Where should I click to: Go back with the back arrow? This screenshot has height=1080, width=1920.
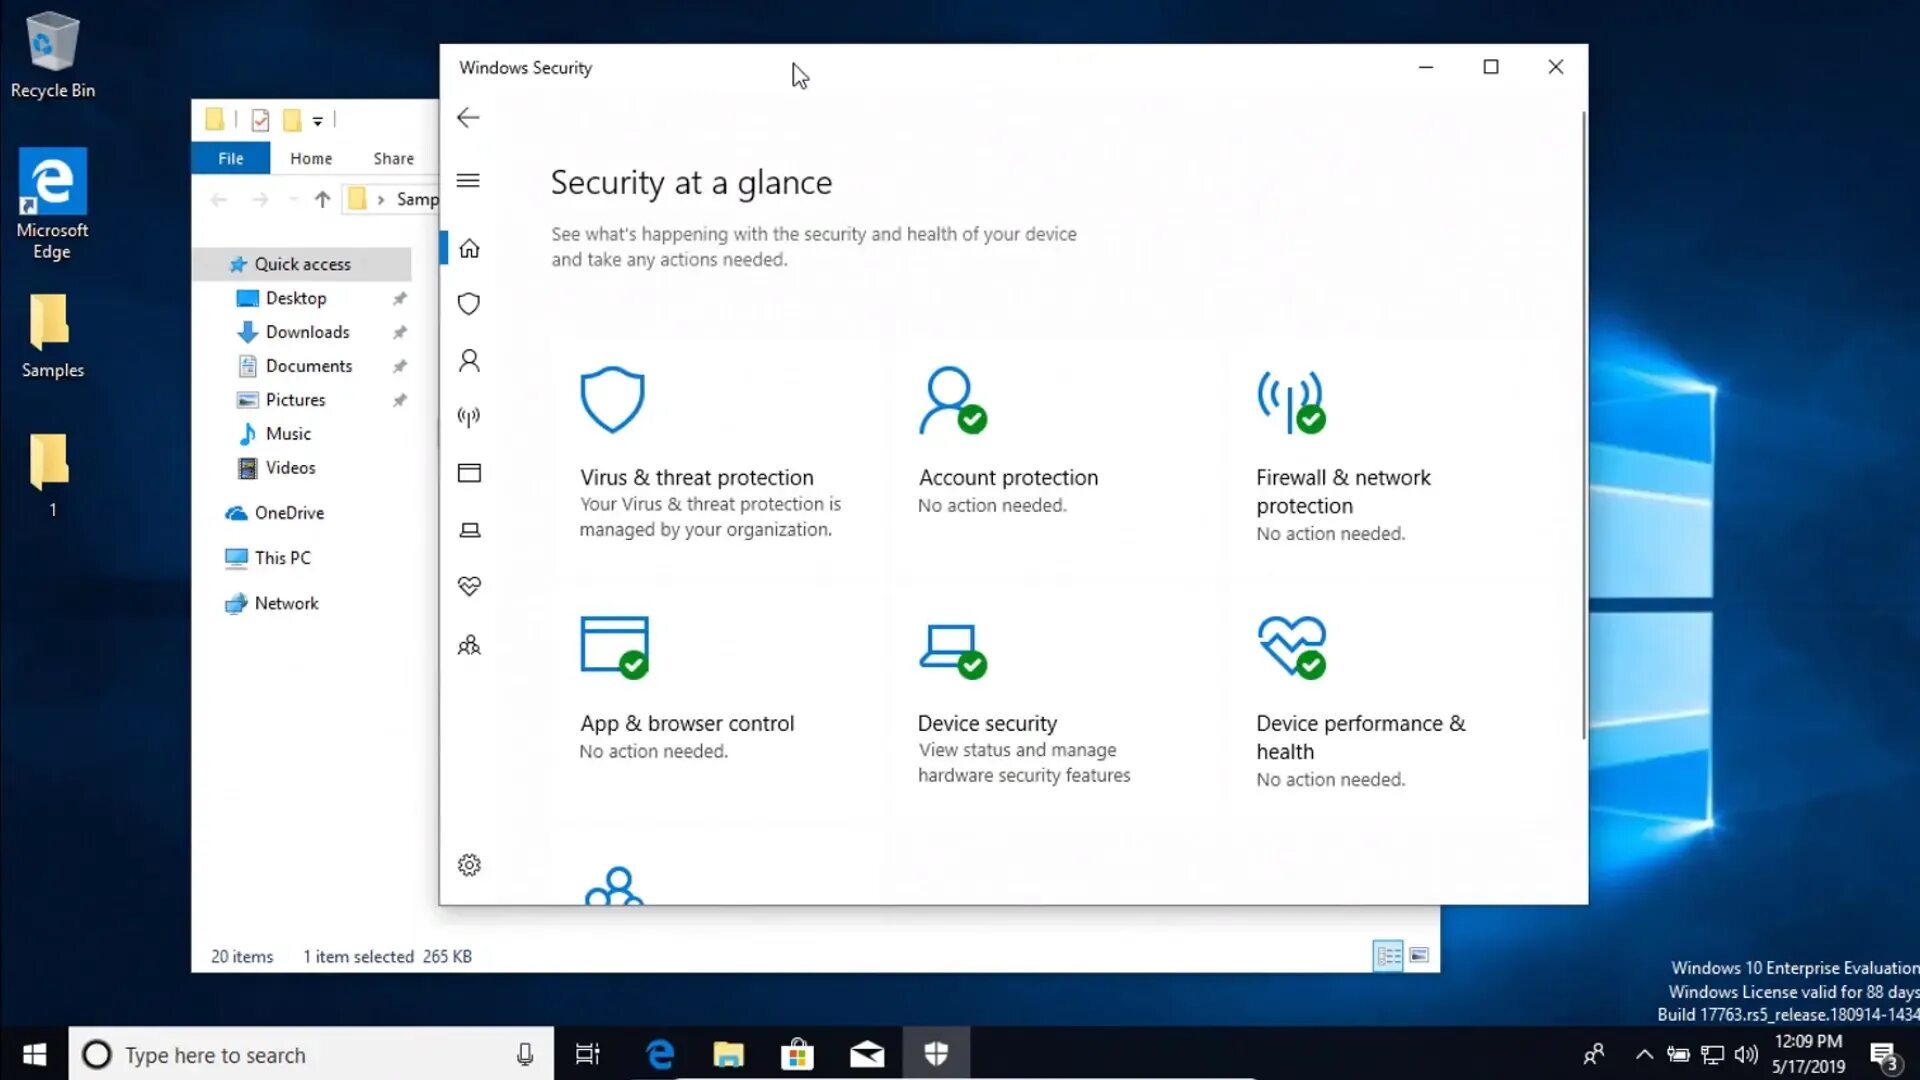tap(468, 118)
